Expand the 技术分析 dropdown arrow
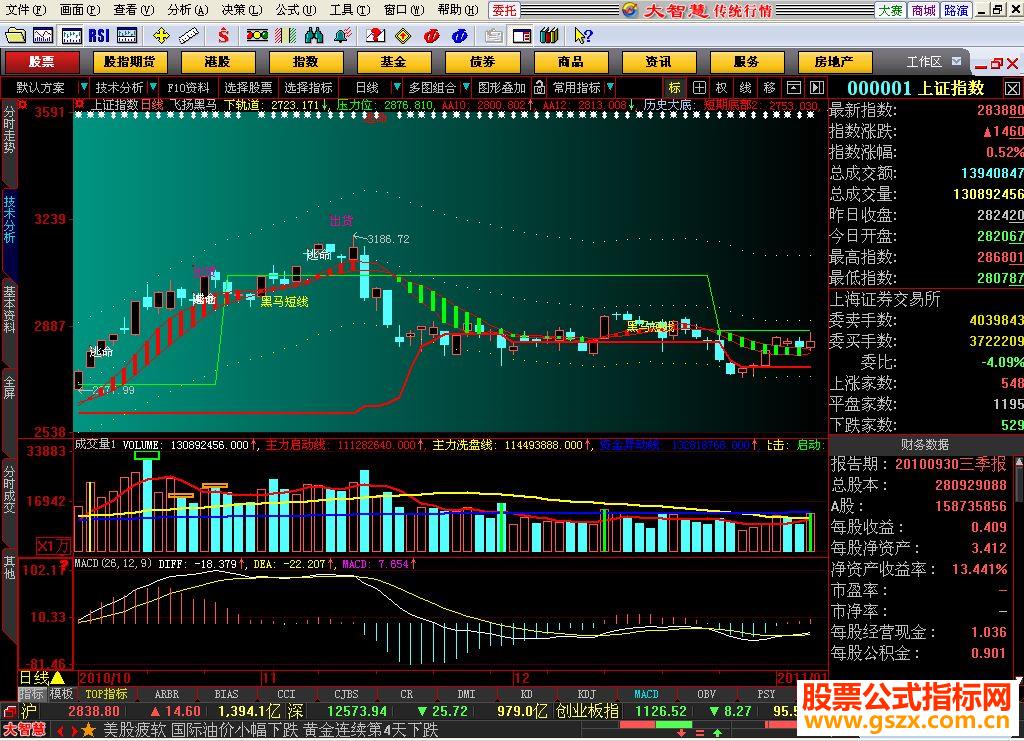The image size is (1024, 741). point(153,87)
